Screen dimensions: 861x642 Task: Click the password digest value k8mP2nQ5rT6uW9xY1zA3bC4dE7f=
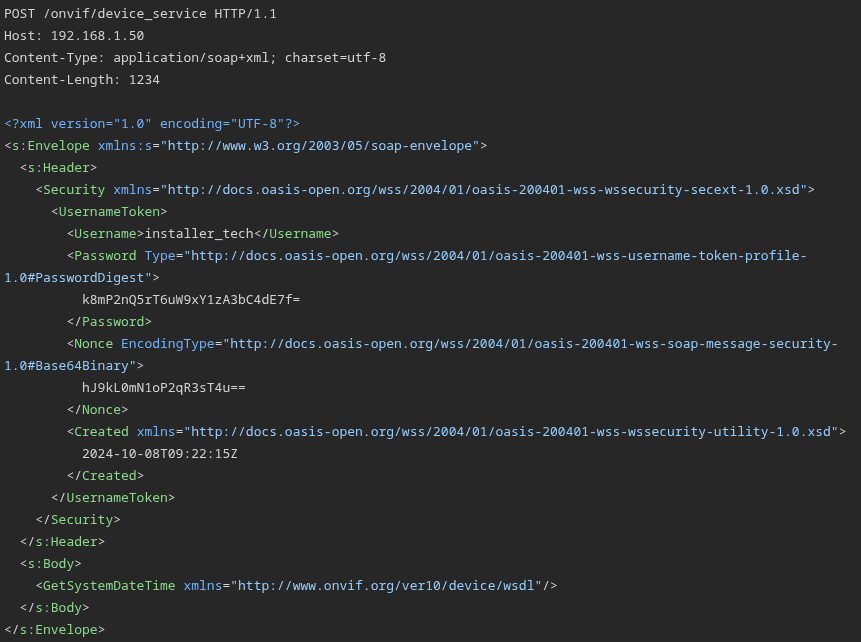[x=191, y=299]
